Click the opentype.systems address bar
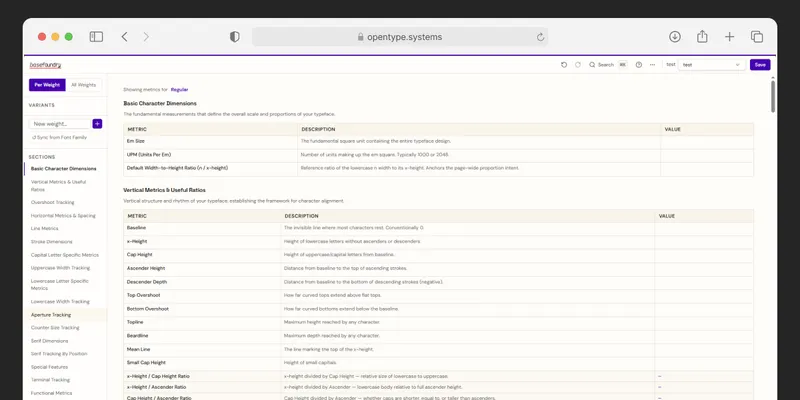Screen dimensions: 800x400 click(x=400, y=37)
